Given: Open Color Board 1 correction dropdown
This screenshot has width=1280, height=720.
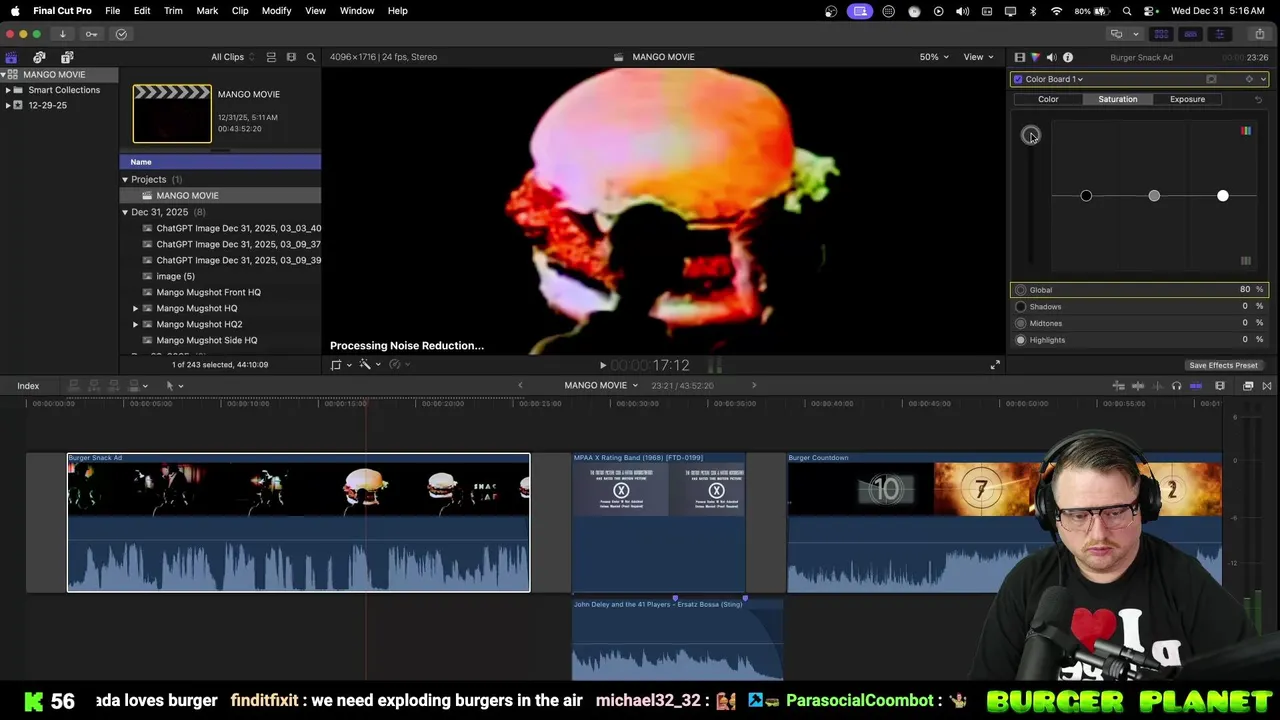Looking at the screenshot, I should [1054, 79].
